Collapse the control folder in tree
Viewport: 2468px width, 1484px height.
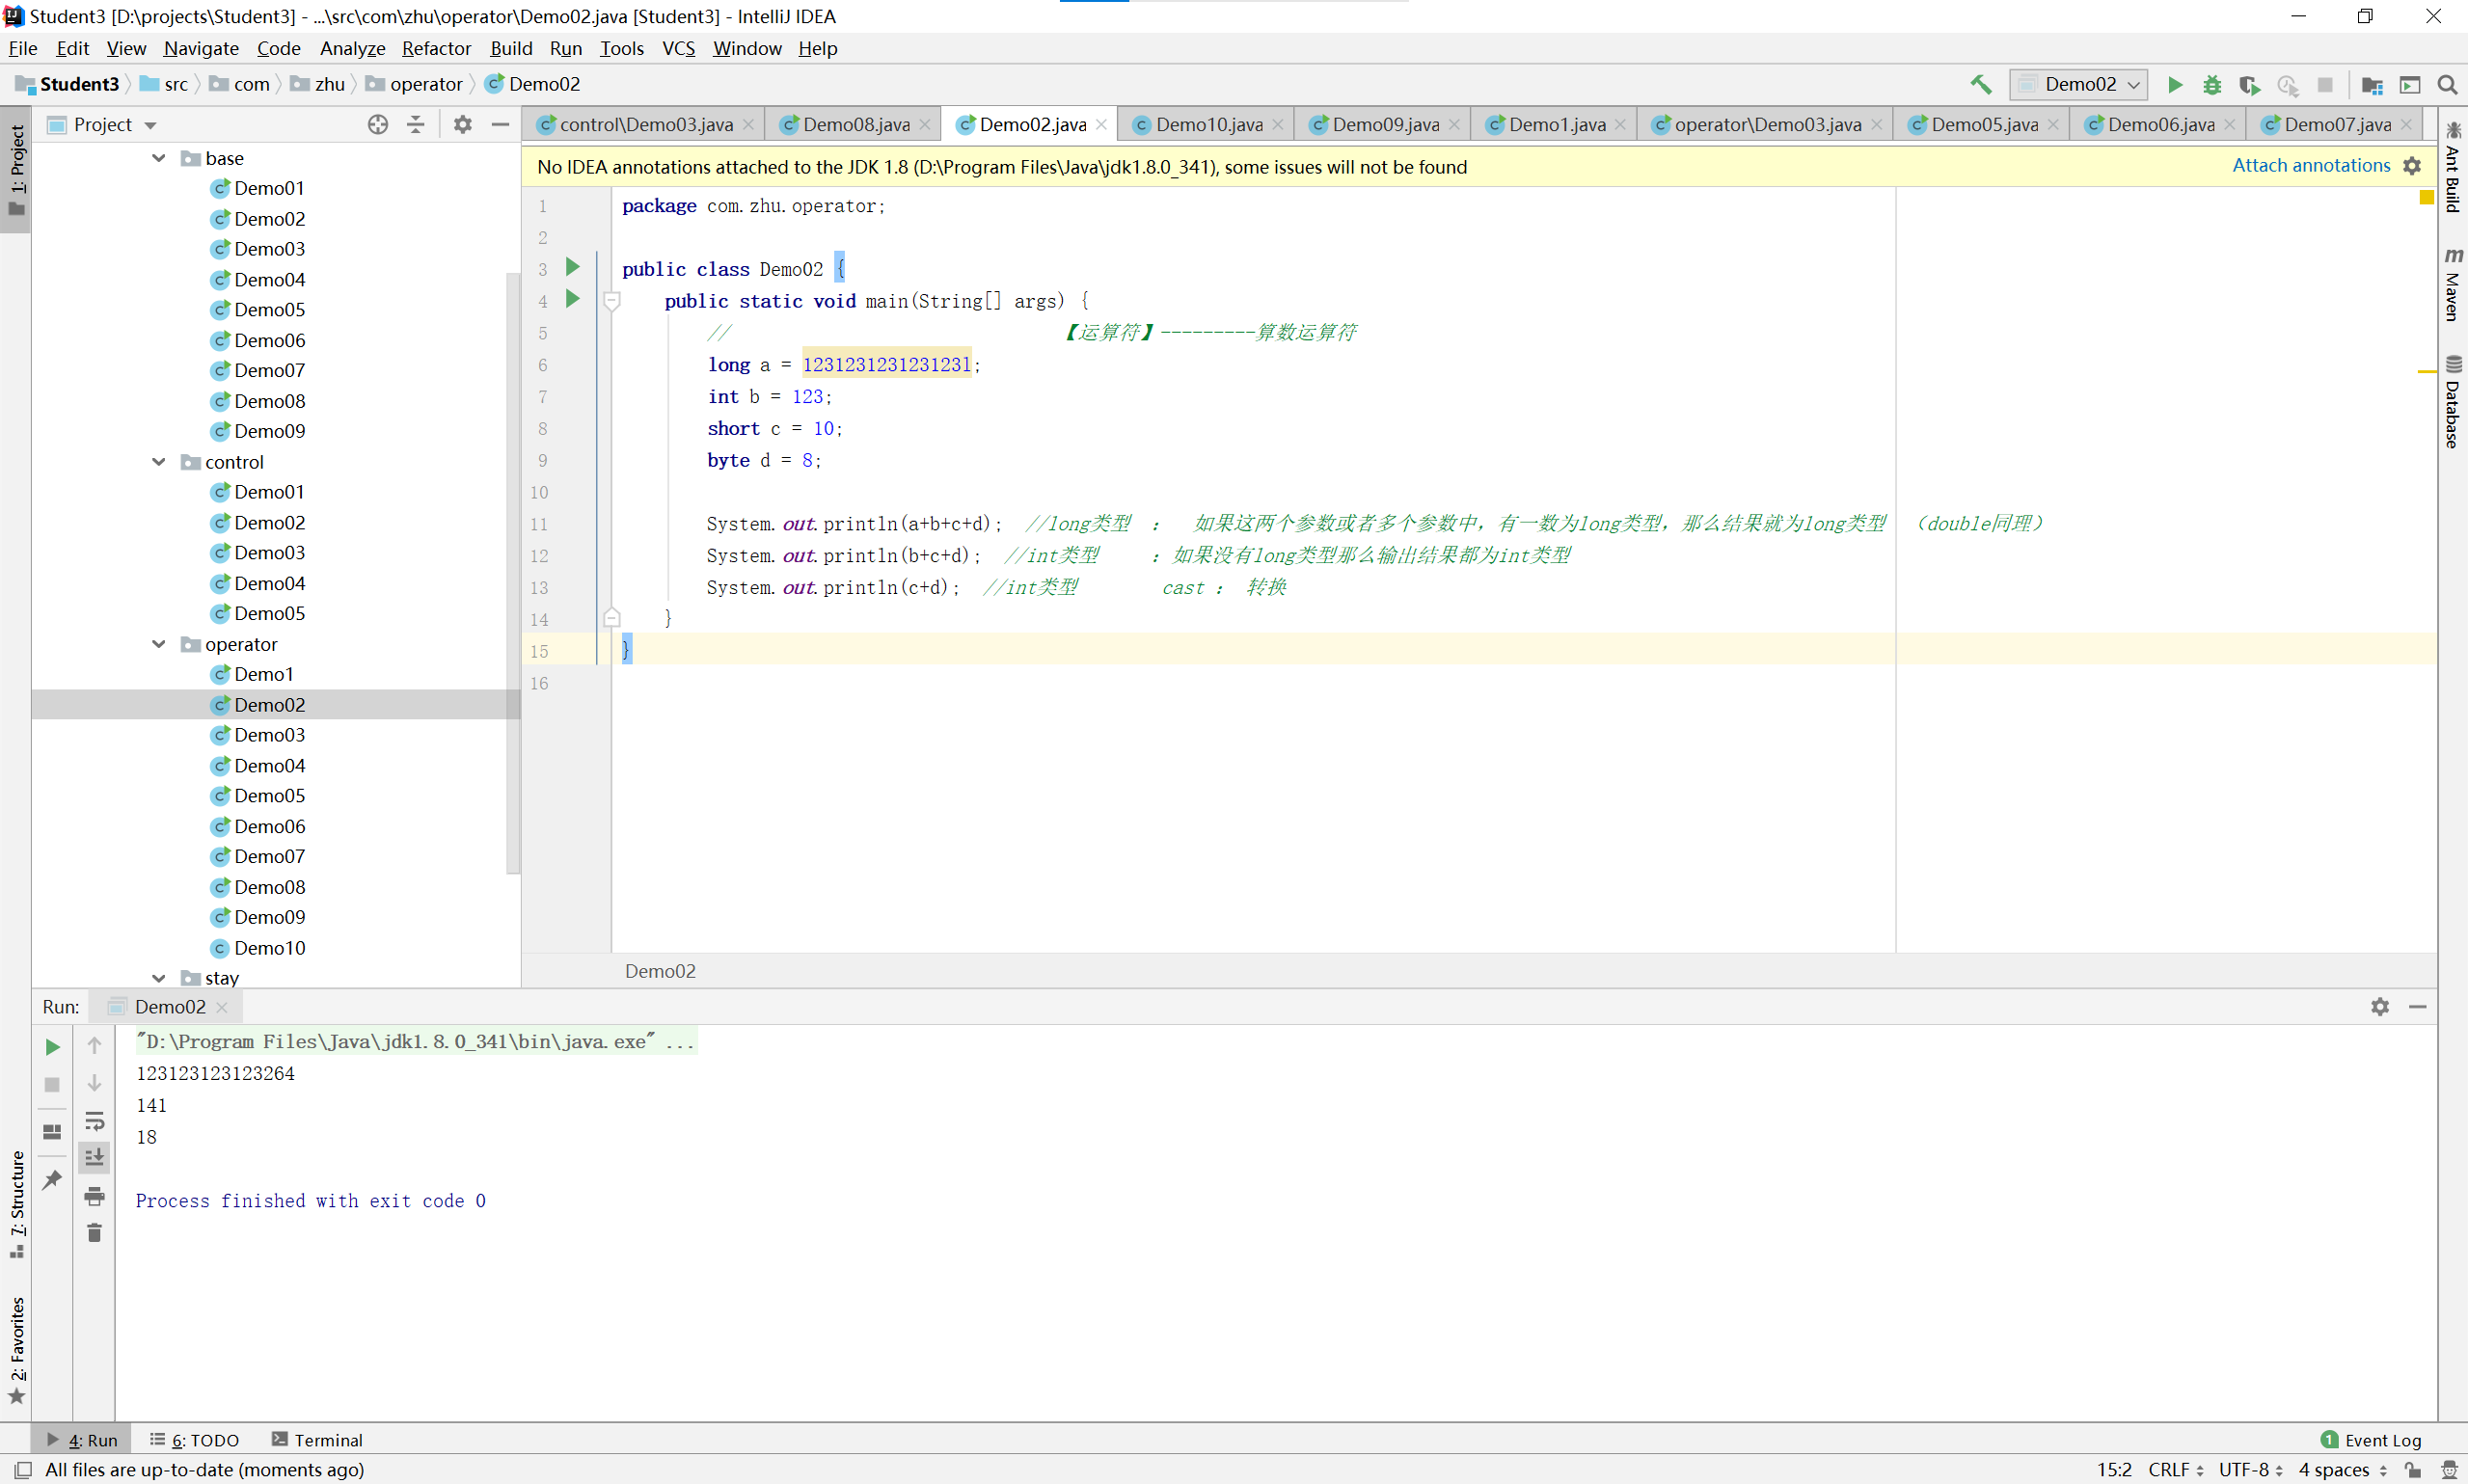pos(159,462)
